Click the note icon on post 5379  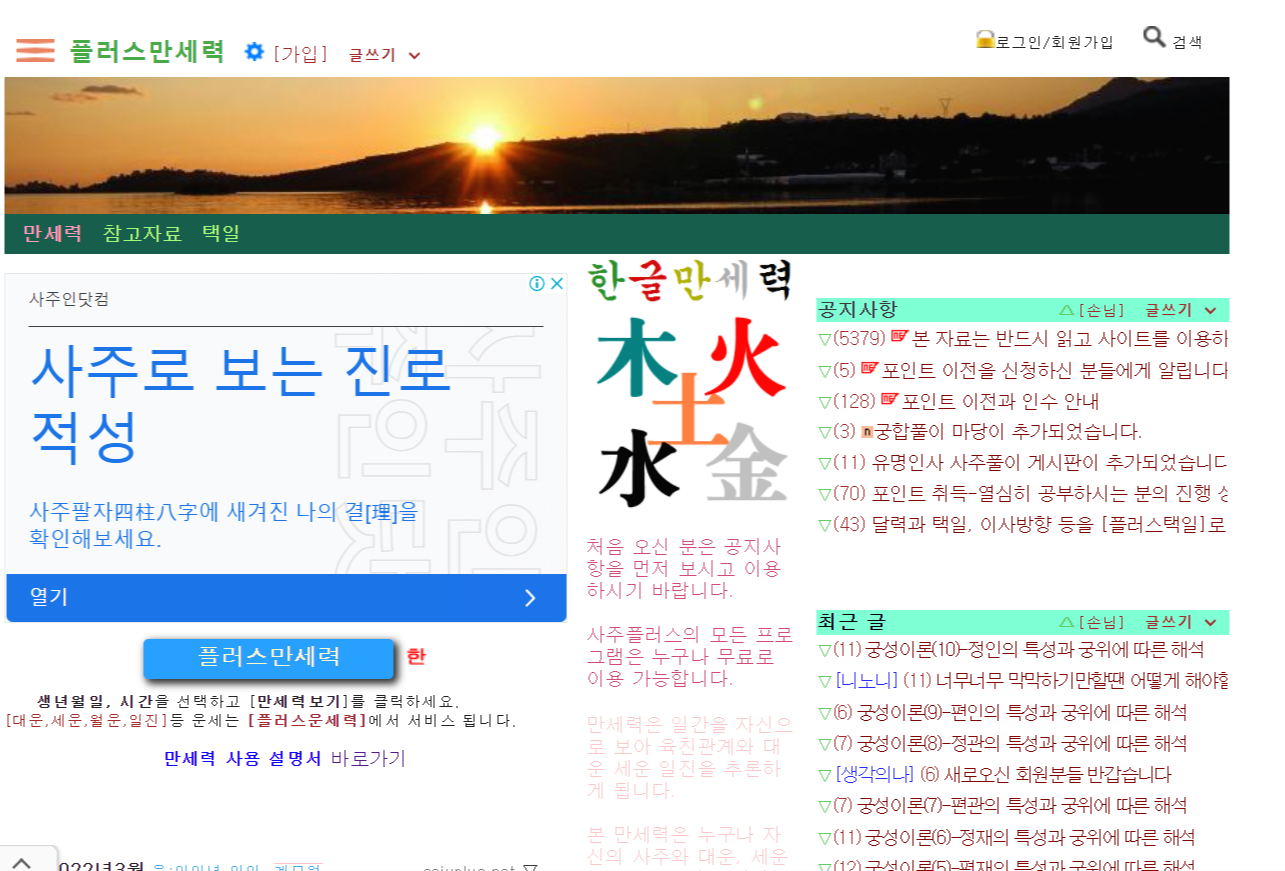899,337
